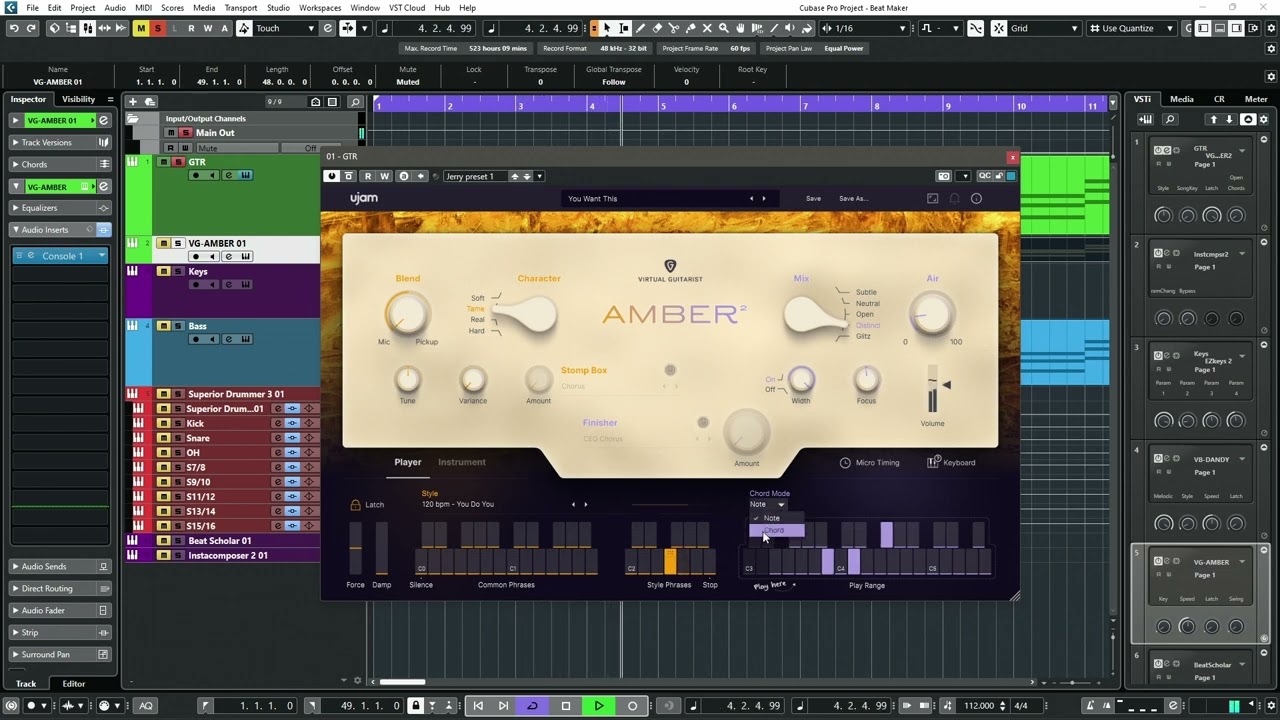
Task: Open the Grid snap type dropdown
Action: [1043, 28]
